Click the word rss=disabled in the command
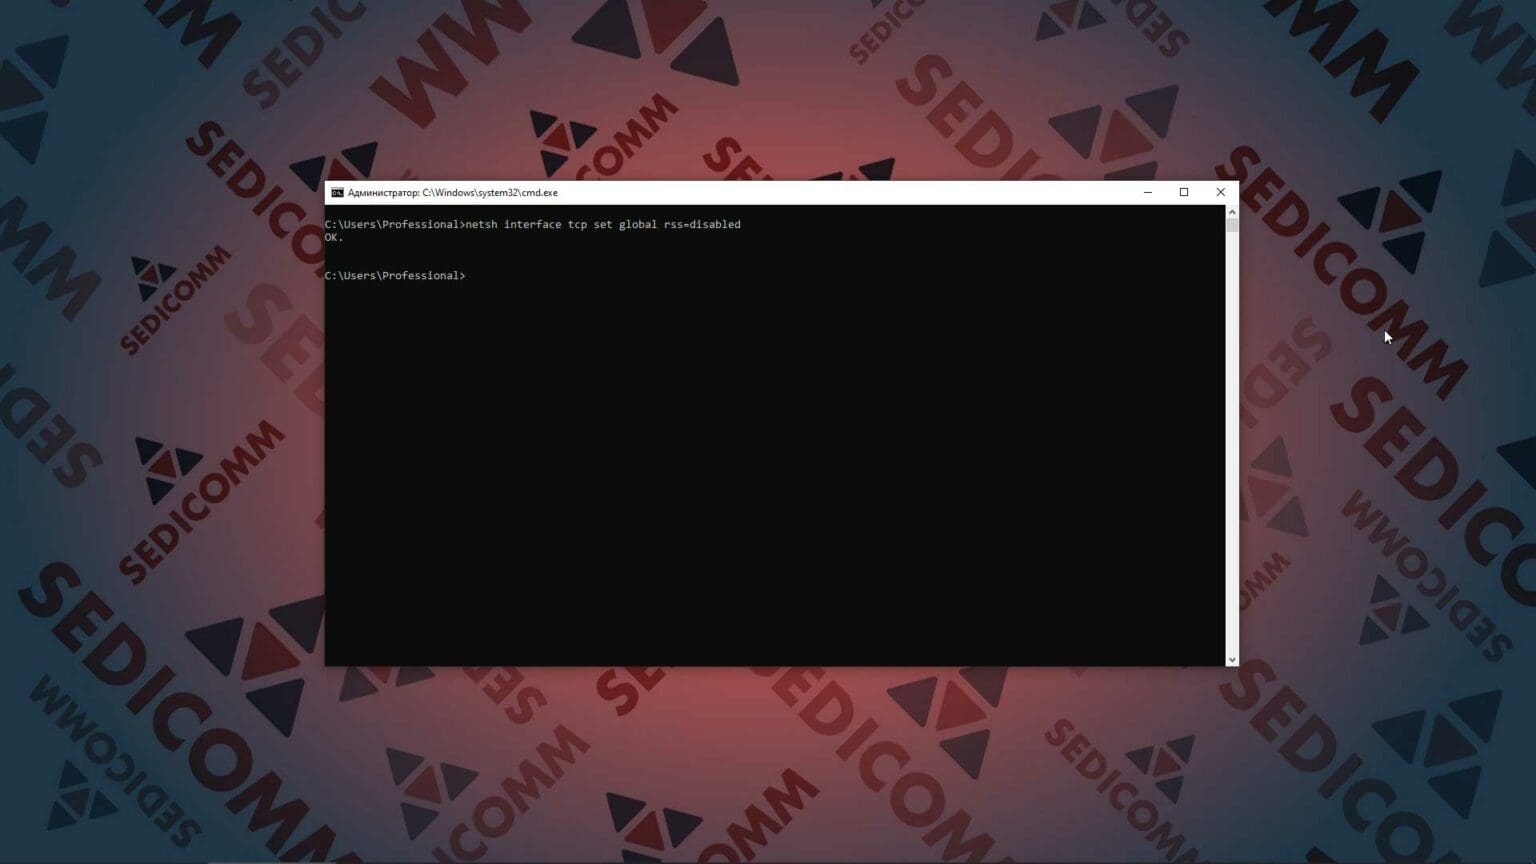 tap(703, 224)
